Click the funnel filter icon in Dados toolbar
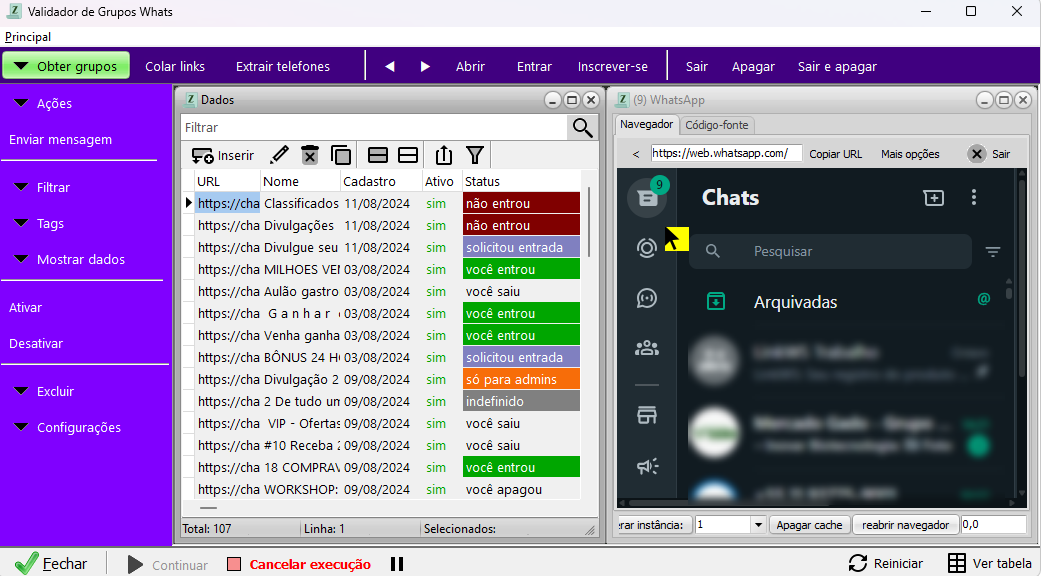This screenshot has height=576, width=1041. [x=475, y=155]
